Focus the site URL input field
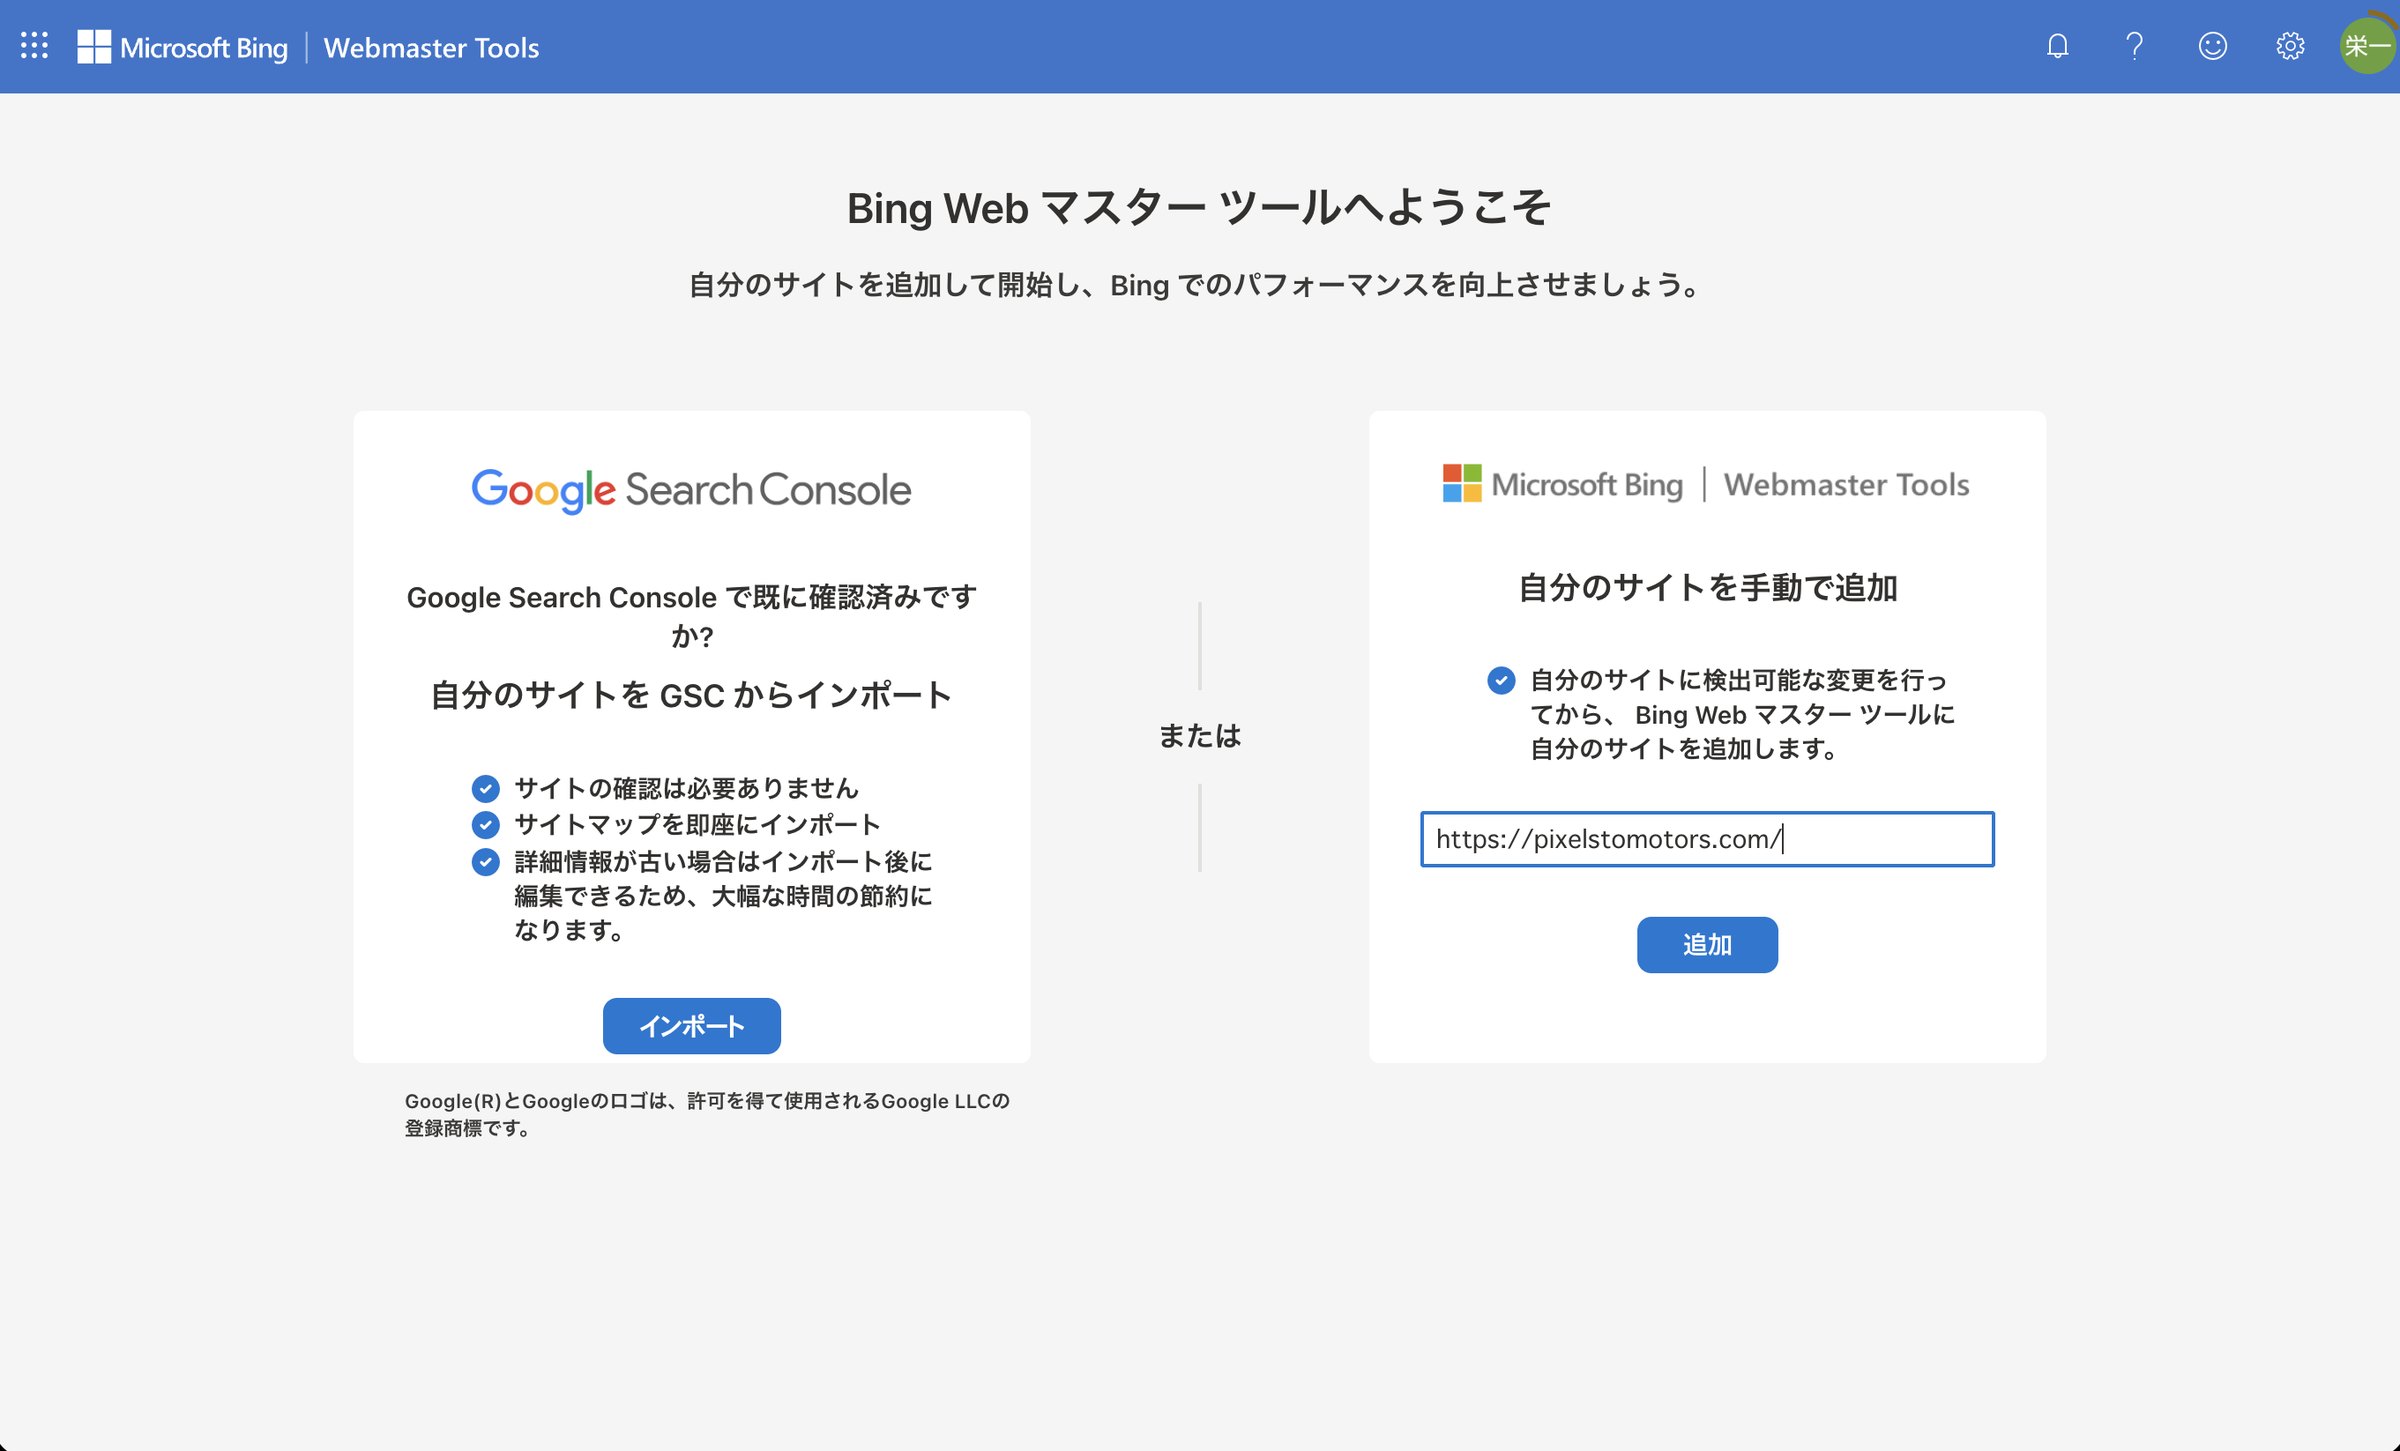Viewport: 2400px width, 1451px height. coord(1707,839)
